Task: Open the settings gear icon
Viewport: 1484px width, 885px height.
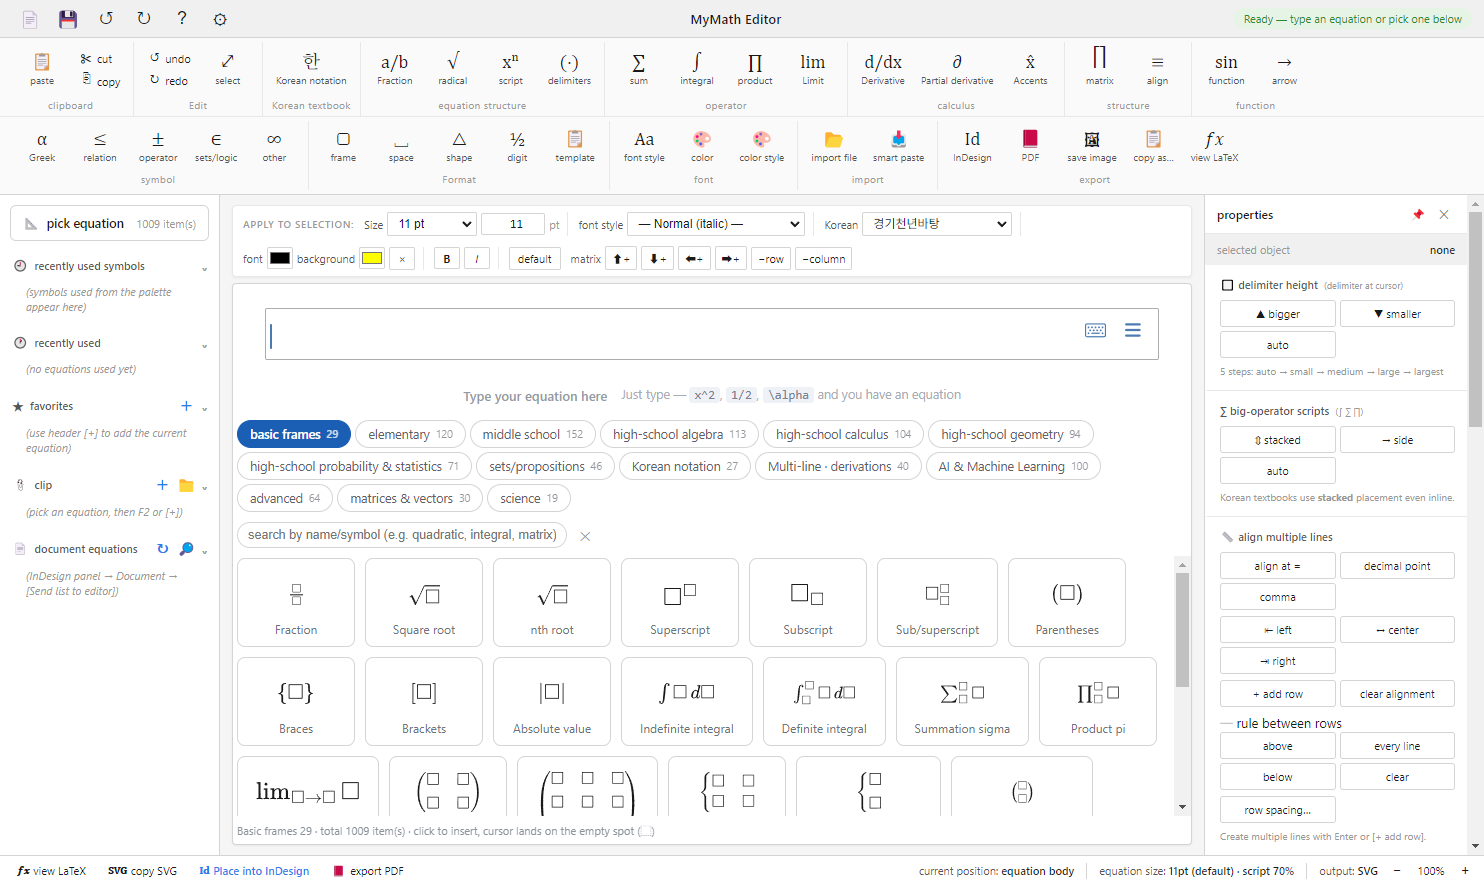Action: tap(220, 19)
